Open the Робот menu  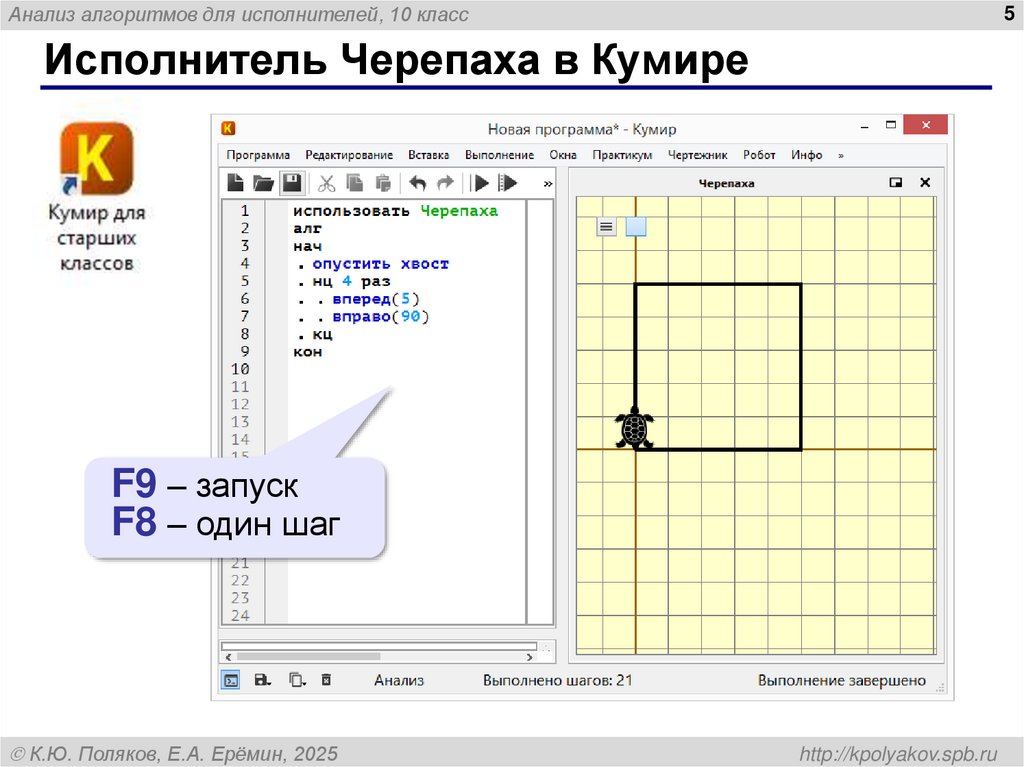pyautogui.click(x=761, y=155)
